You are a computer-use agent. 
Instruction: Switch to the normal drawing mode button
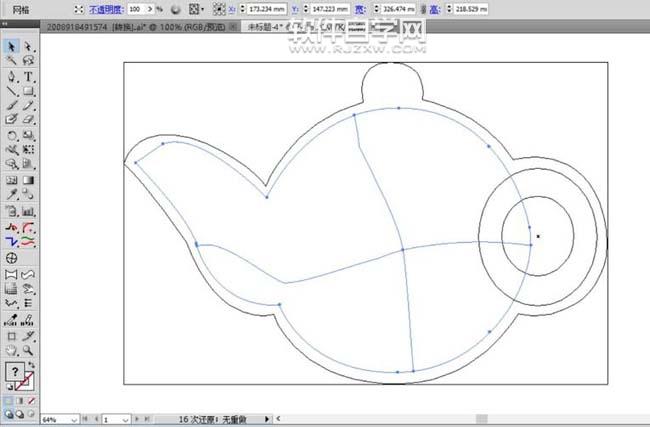[10, 401]
